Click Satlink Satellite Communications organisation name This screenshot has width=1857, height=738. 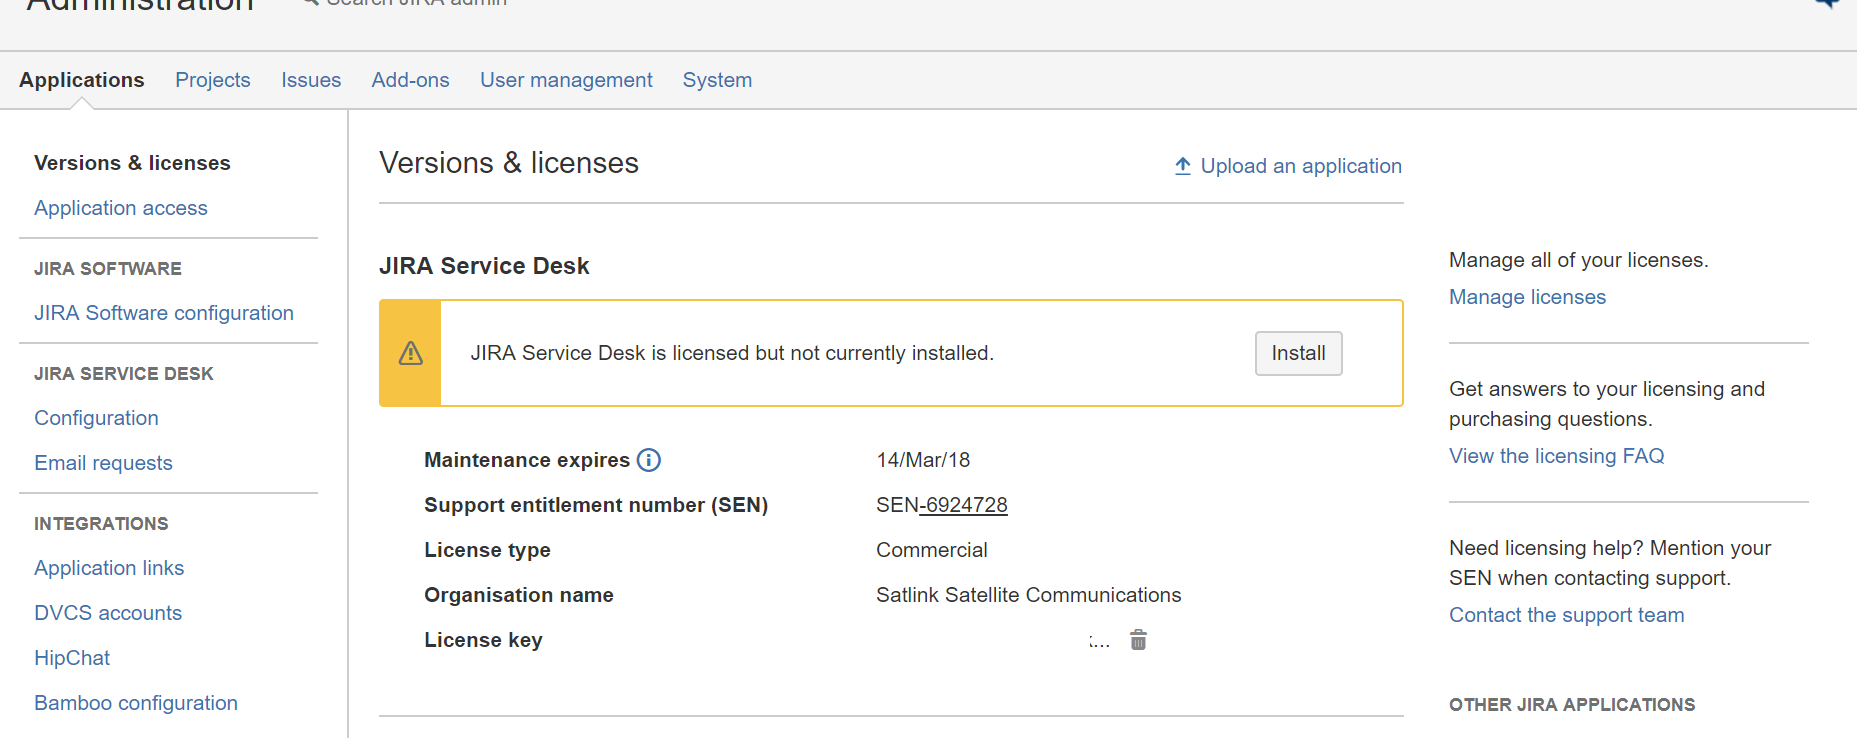[x=1028, y=595]
